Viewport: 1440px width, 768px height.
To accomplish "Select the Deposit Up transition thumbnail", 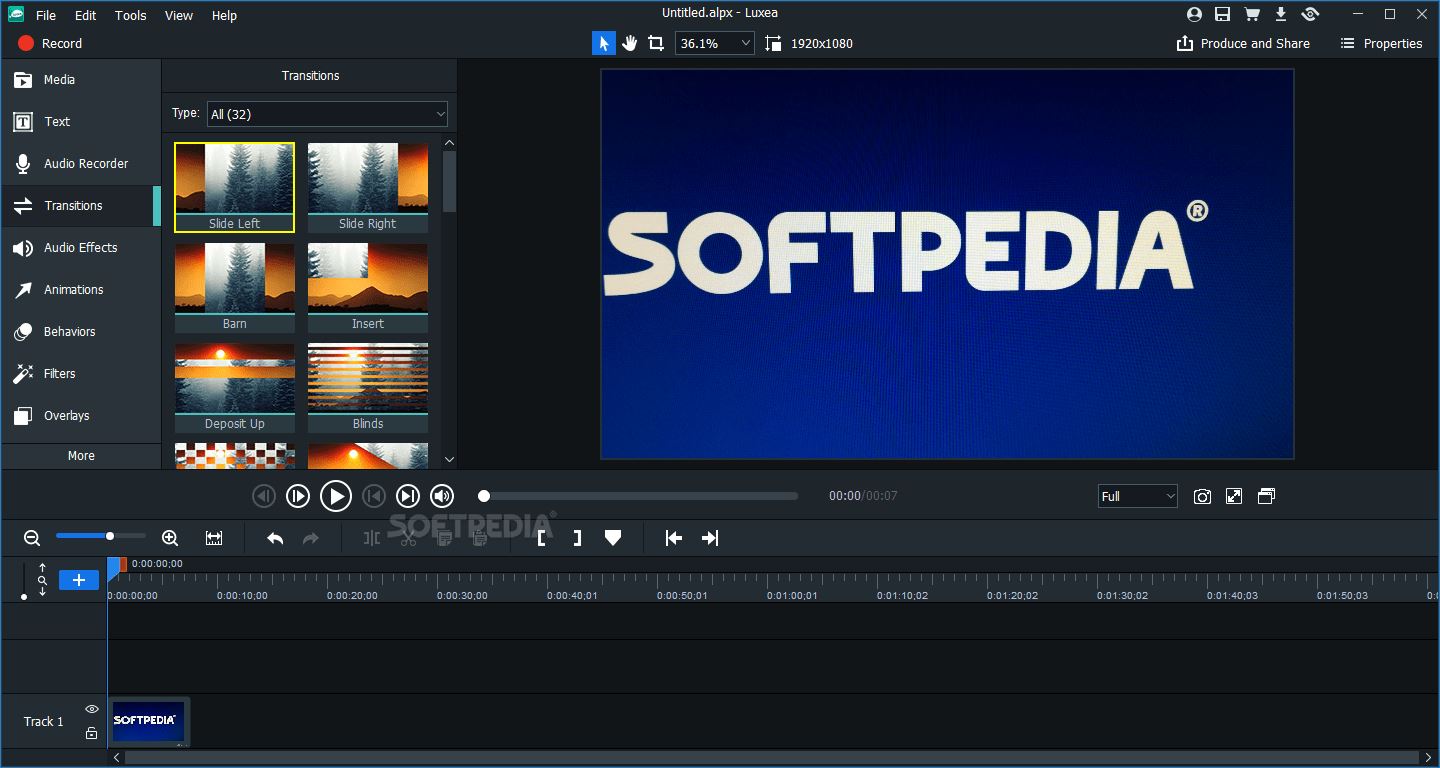I will (235, 388).
